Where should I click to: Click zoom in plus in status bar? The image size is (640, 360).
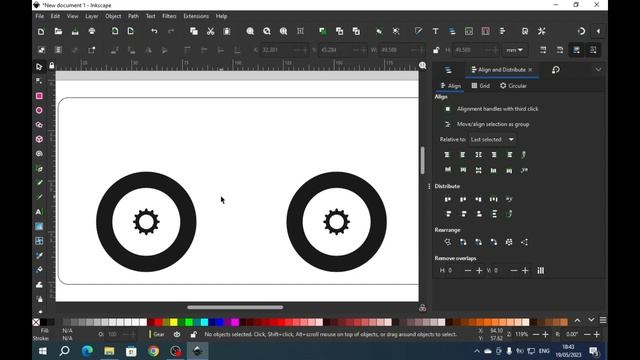[545, 334]
